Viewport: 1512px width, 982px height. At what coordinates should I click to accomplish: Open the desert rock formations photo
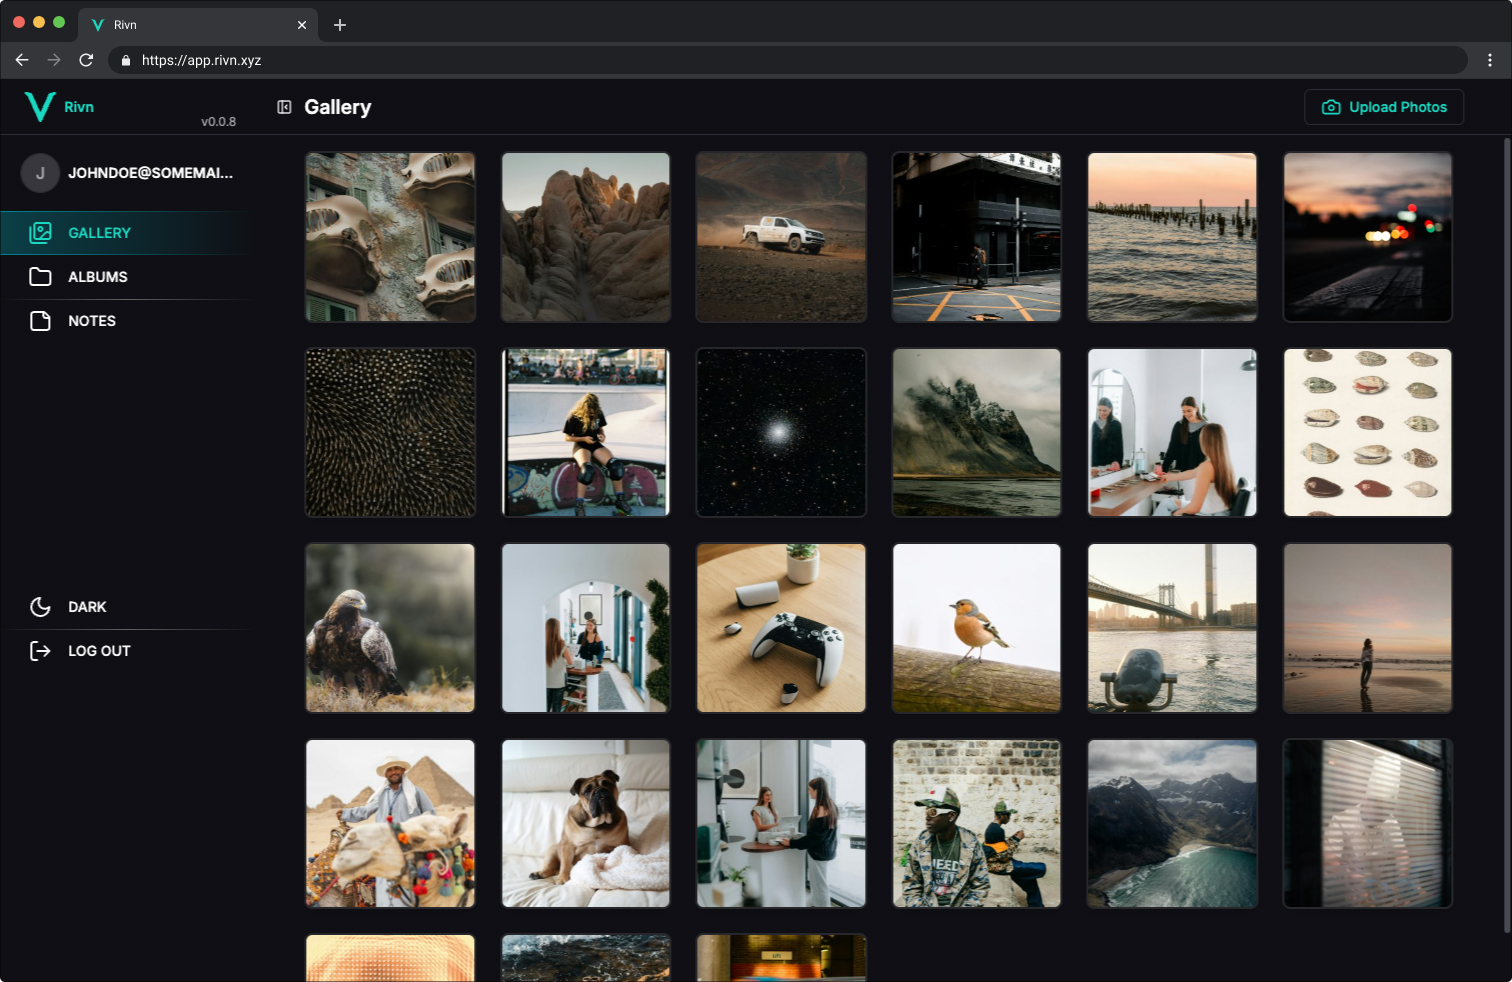pos(586,237)
